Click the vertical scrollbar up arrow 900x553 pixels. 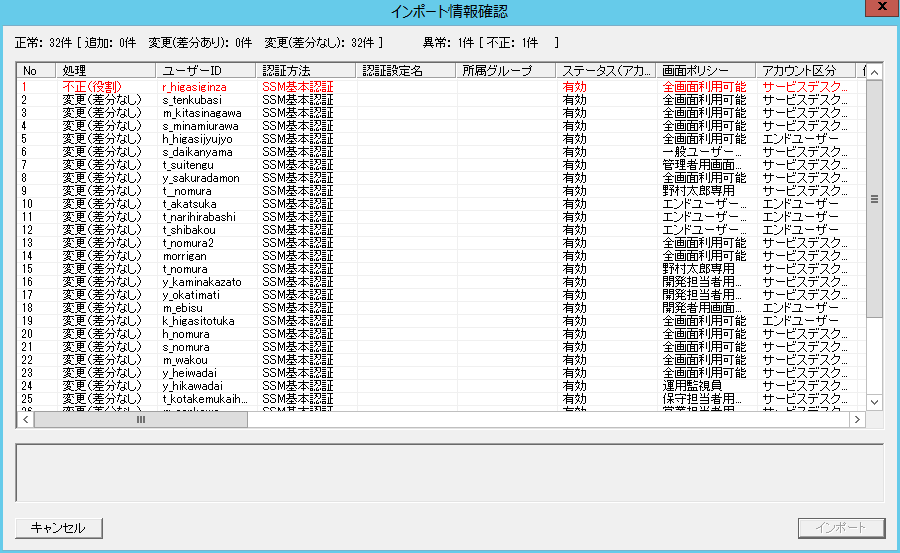tap(874, 72)
